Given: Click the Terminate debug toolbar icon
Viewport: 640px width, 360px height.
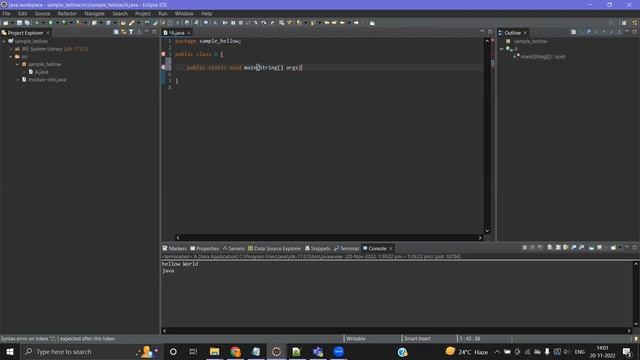Looking at the screenshot, I should click(x=241, y=23).
